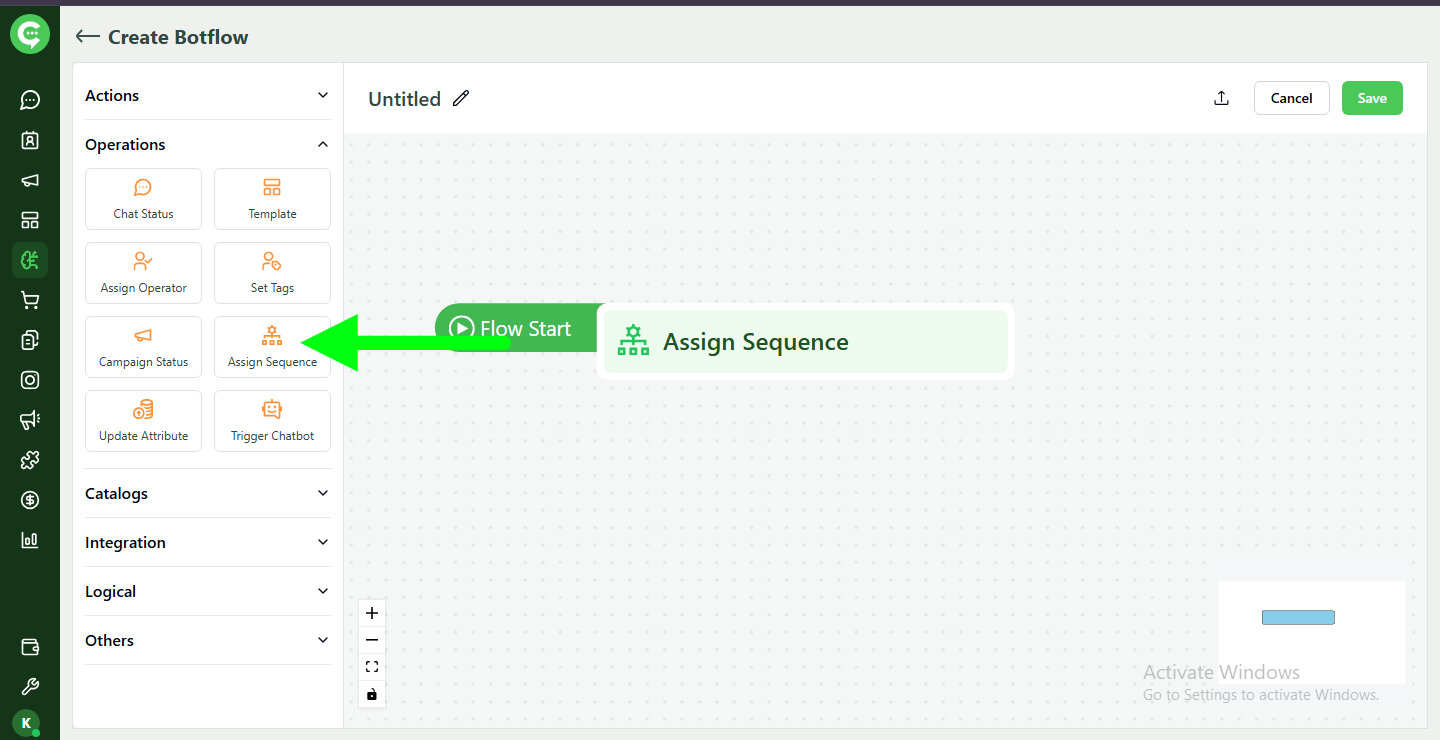Save the botflow
Screen dimensions: 1440x740
coord(1371,98)
